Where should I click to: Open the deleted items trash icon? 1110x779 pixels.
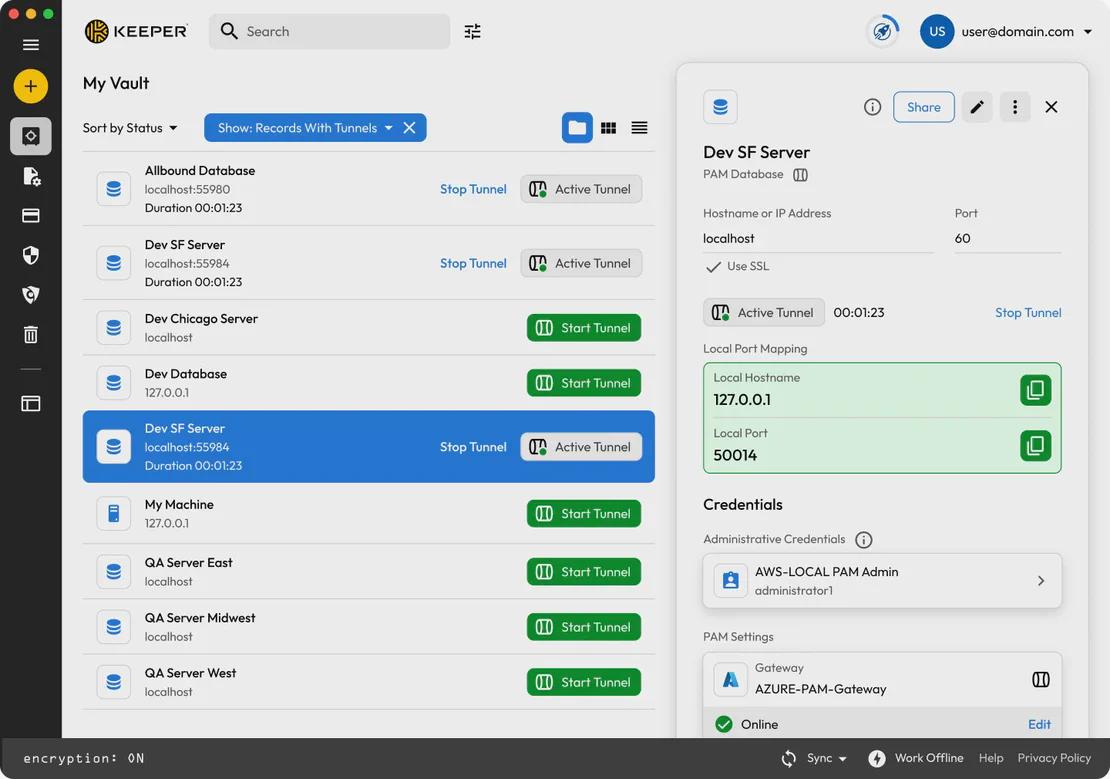30,334
